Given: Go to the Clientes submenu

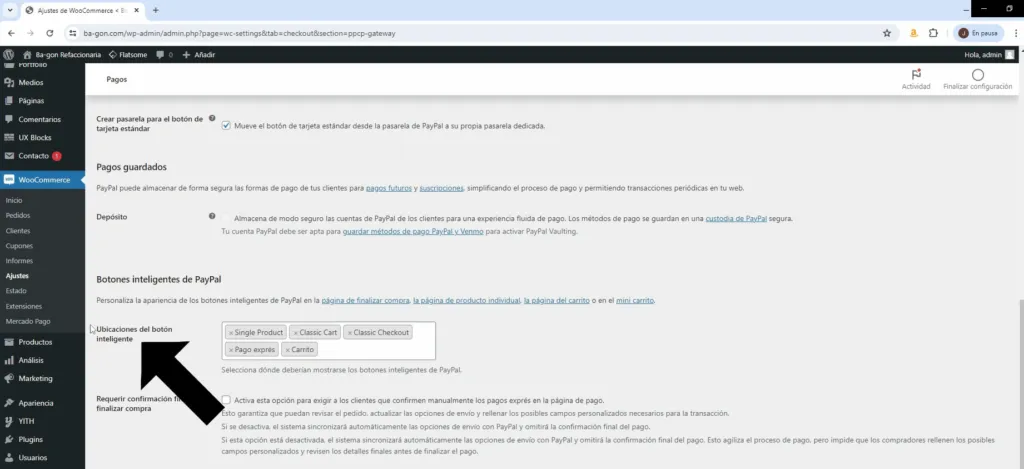Looking at the screenshot, I should [x=18, y=231].
